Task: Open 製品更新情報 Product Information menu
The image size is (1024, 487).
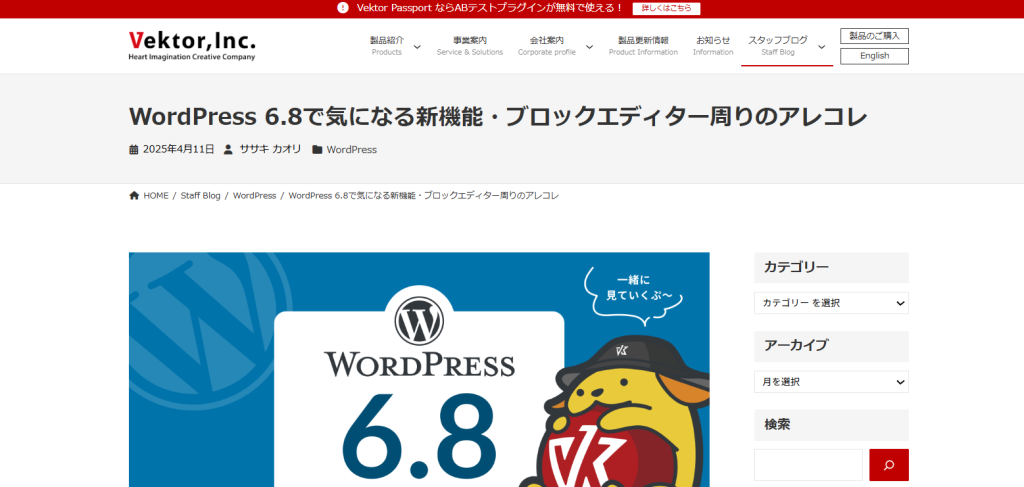Action: click(643, 45)
